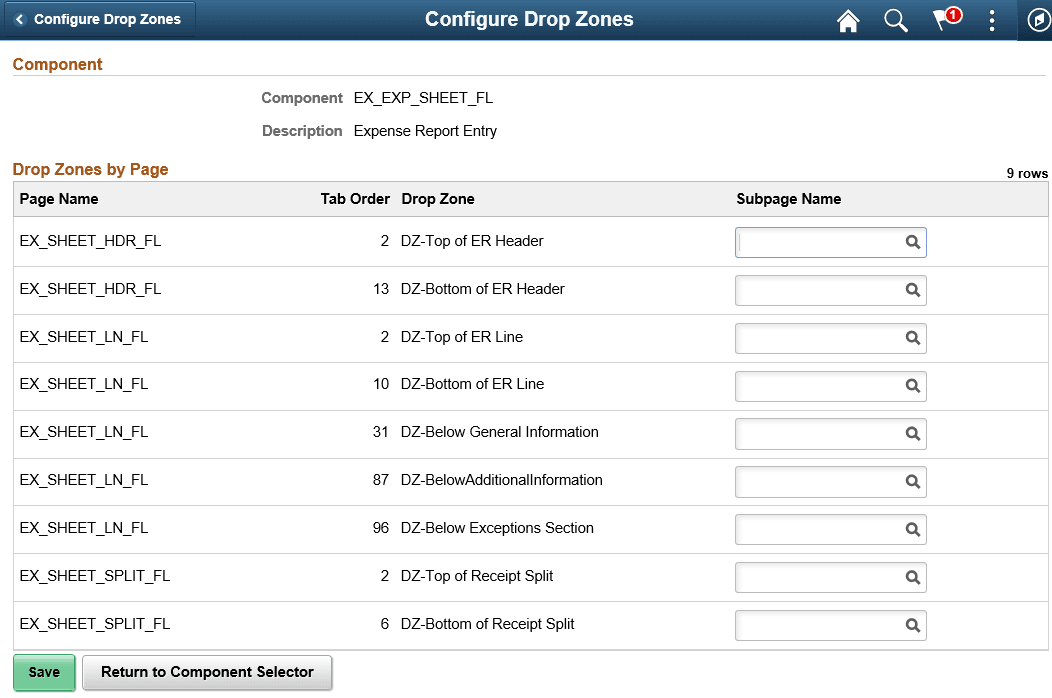Open the lookup for DZ-Bottom of ER Header
1052x698 pixels.
[912, 290]
